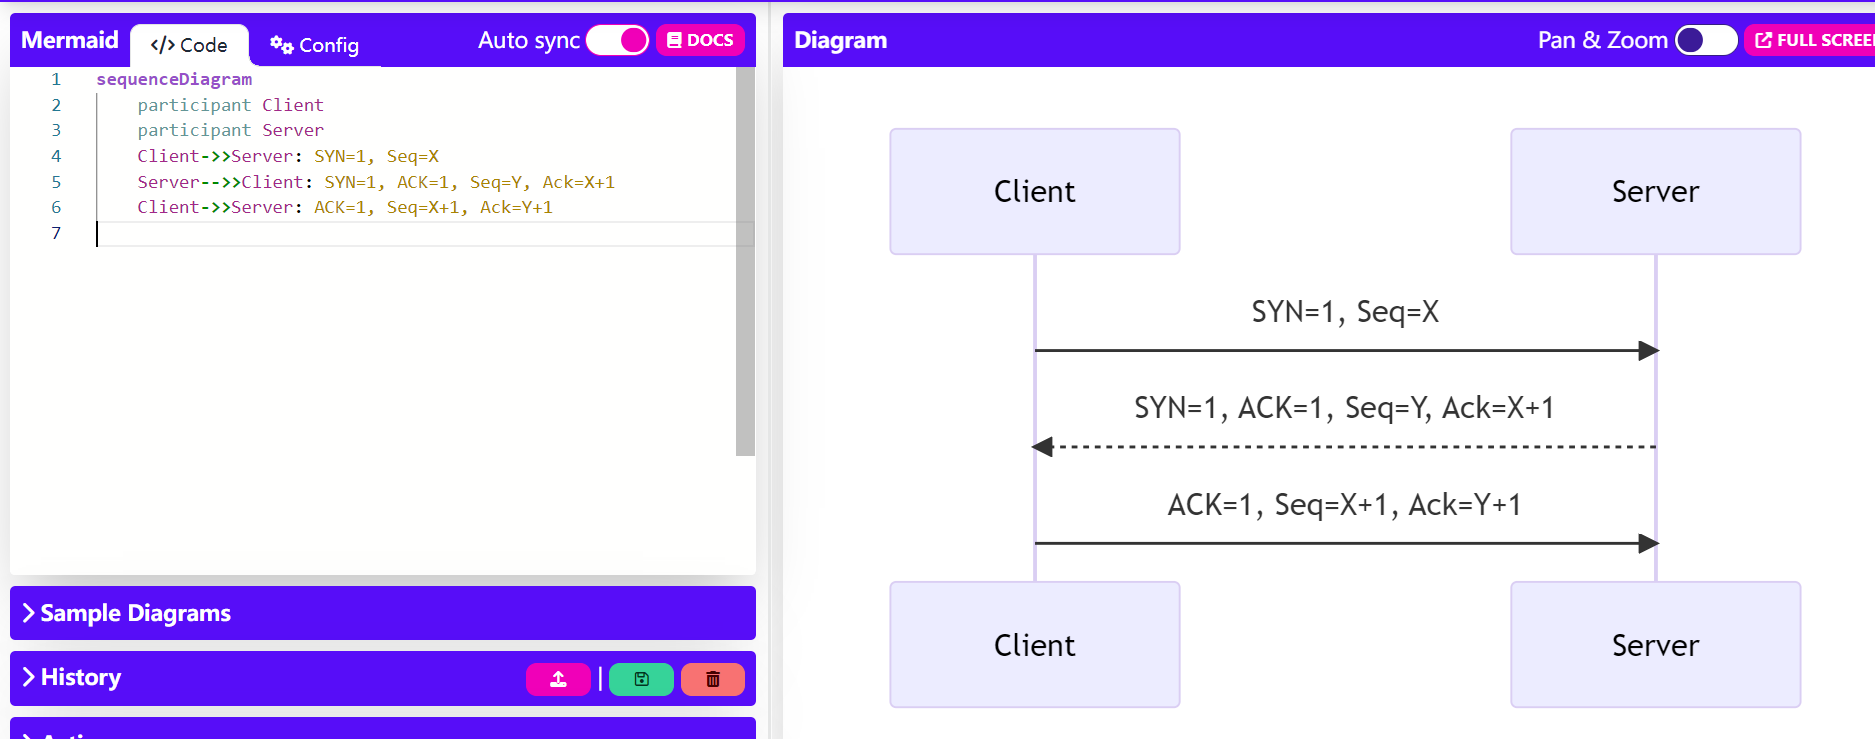Toggle the Auto sync switch
Screen dimensions: 1875x739
click(x=618, y=40)
